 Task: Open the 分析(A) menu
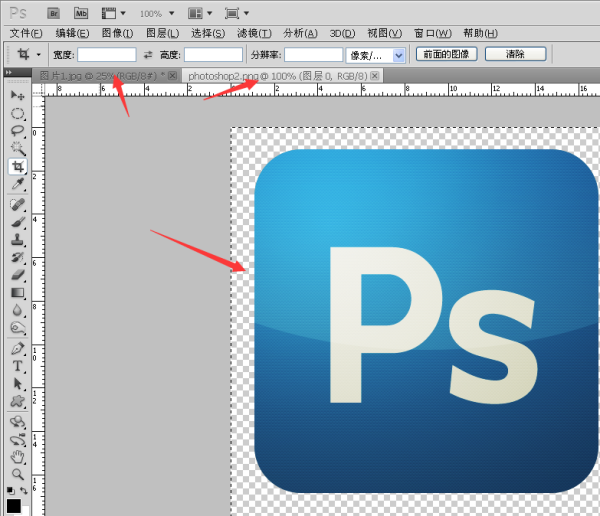(x=300, y=33)
